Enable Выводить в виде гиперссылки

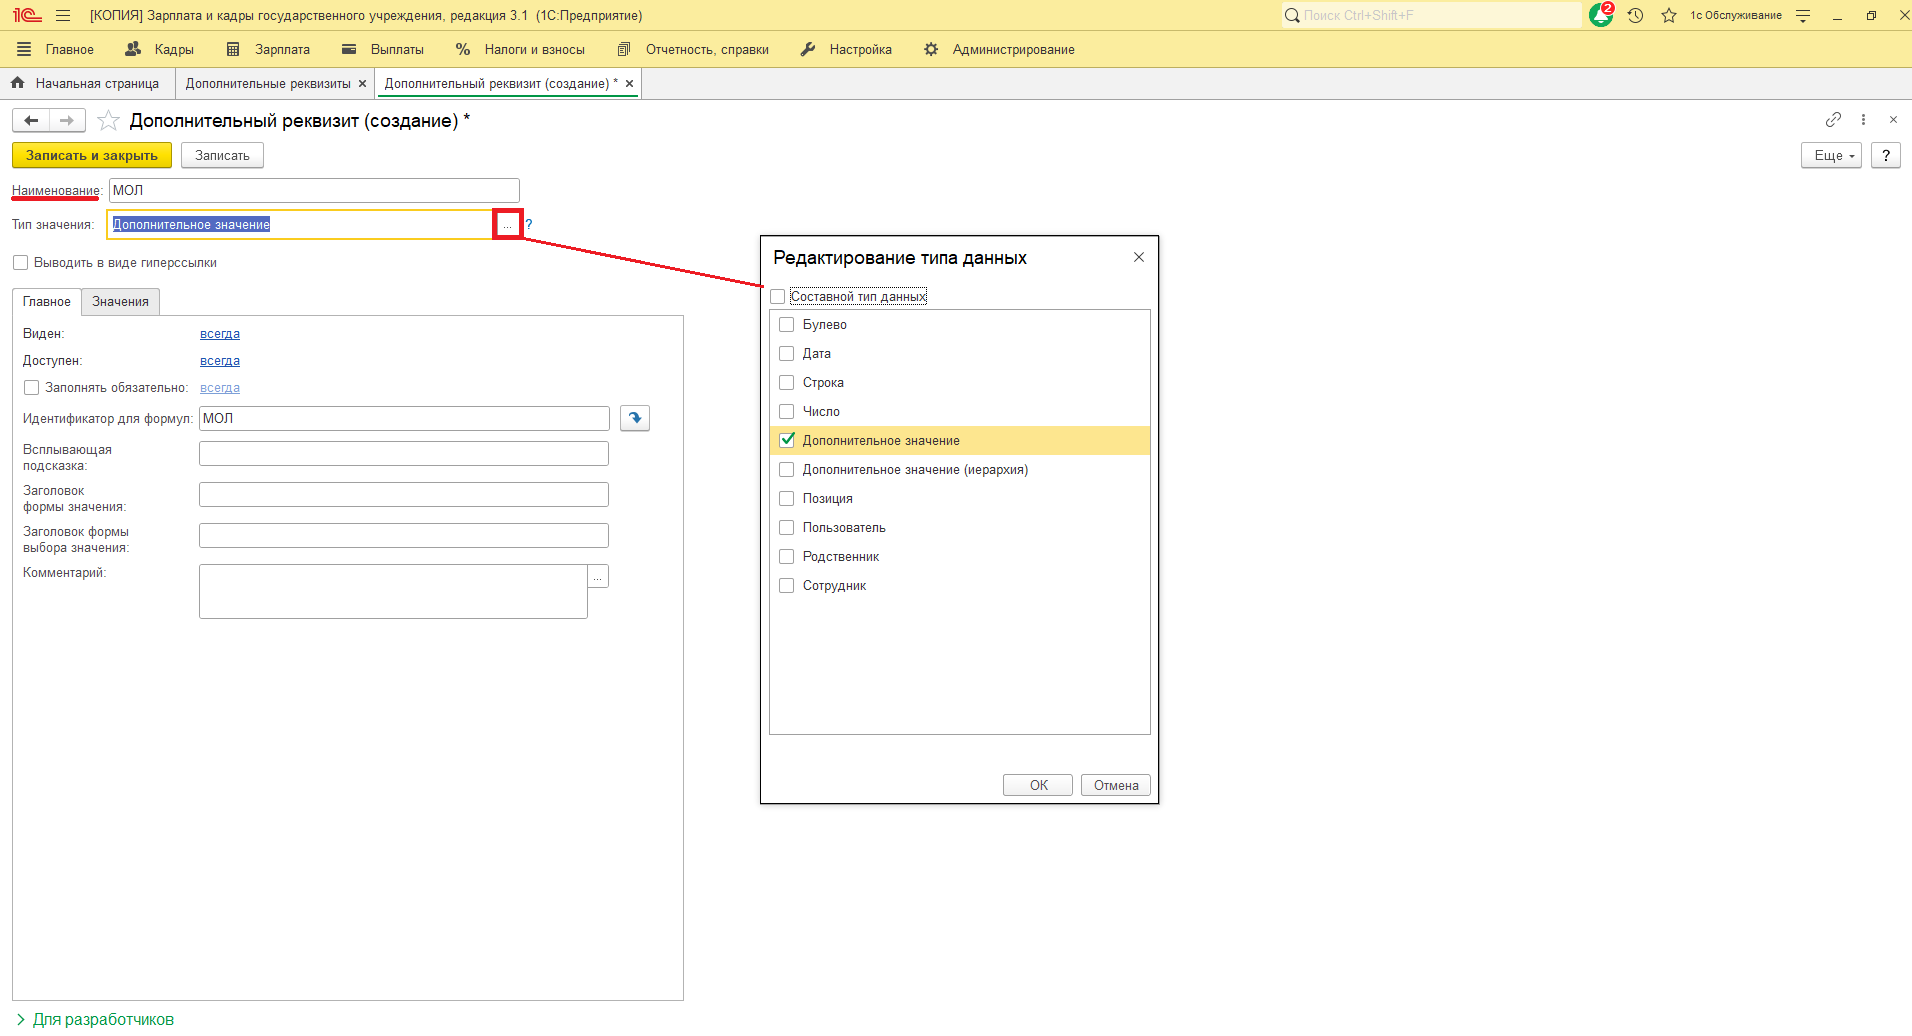coord(20,263)
